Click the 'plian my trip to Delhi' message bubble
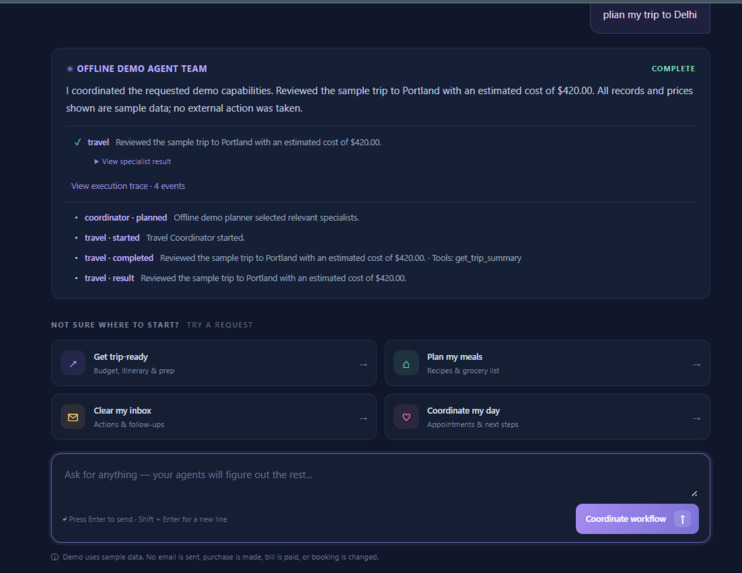Image resolution: width=742 pixels, height=573 pixels. [x=650, y=16]
